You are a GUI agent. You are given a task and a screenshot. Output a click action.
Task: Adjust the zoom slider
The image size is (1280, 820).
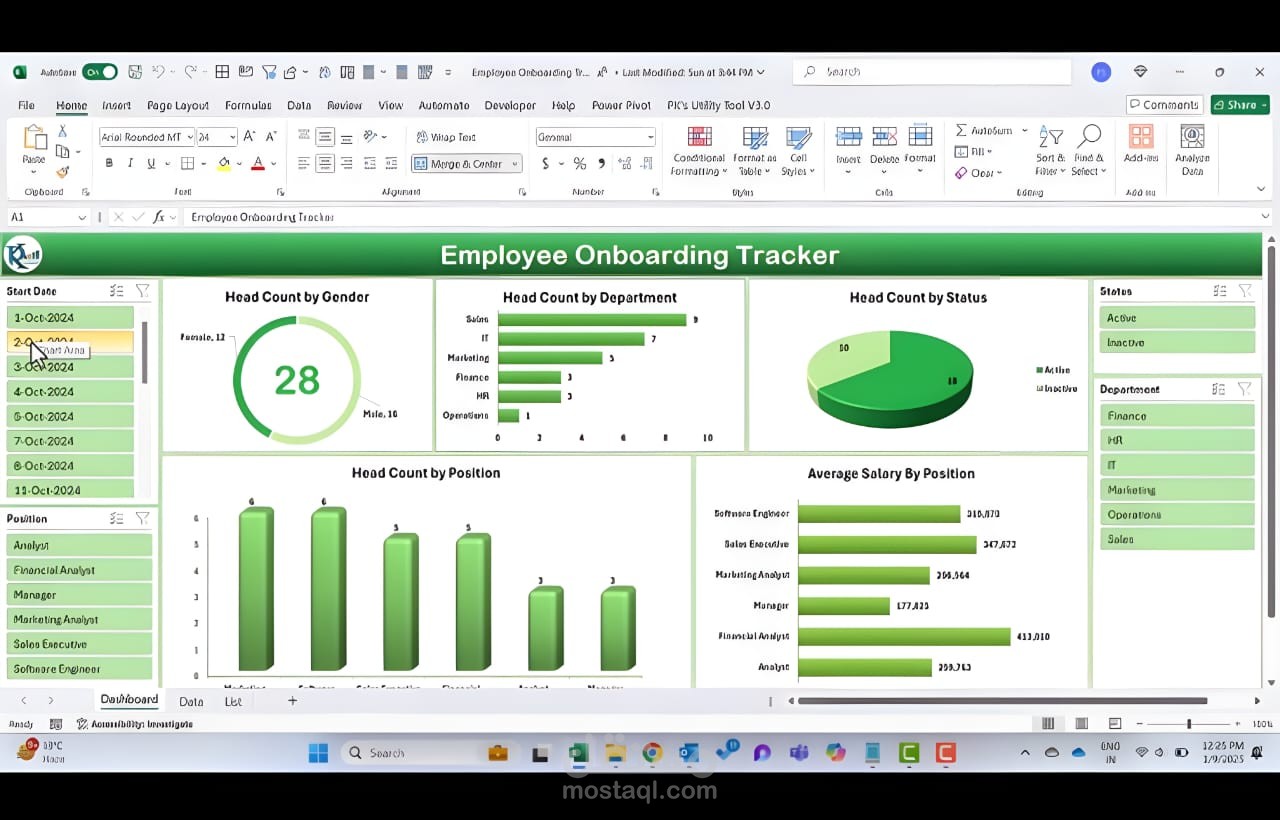1190,722
